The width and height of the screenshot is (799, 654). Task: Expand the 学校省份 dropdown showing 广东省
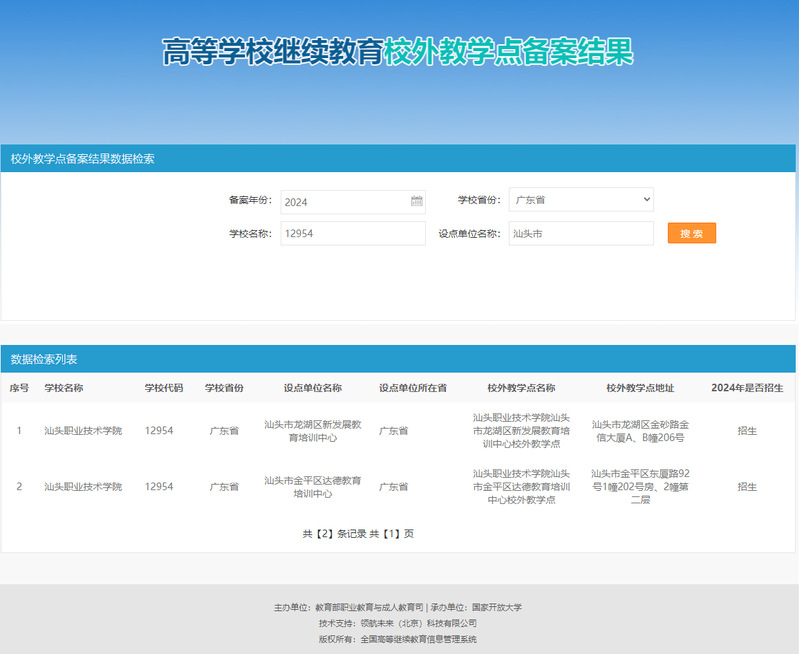pyautogui.click(x=580, y=200)
